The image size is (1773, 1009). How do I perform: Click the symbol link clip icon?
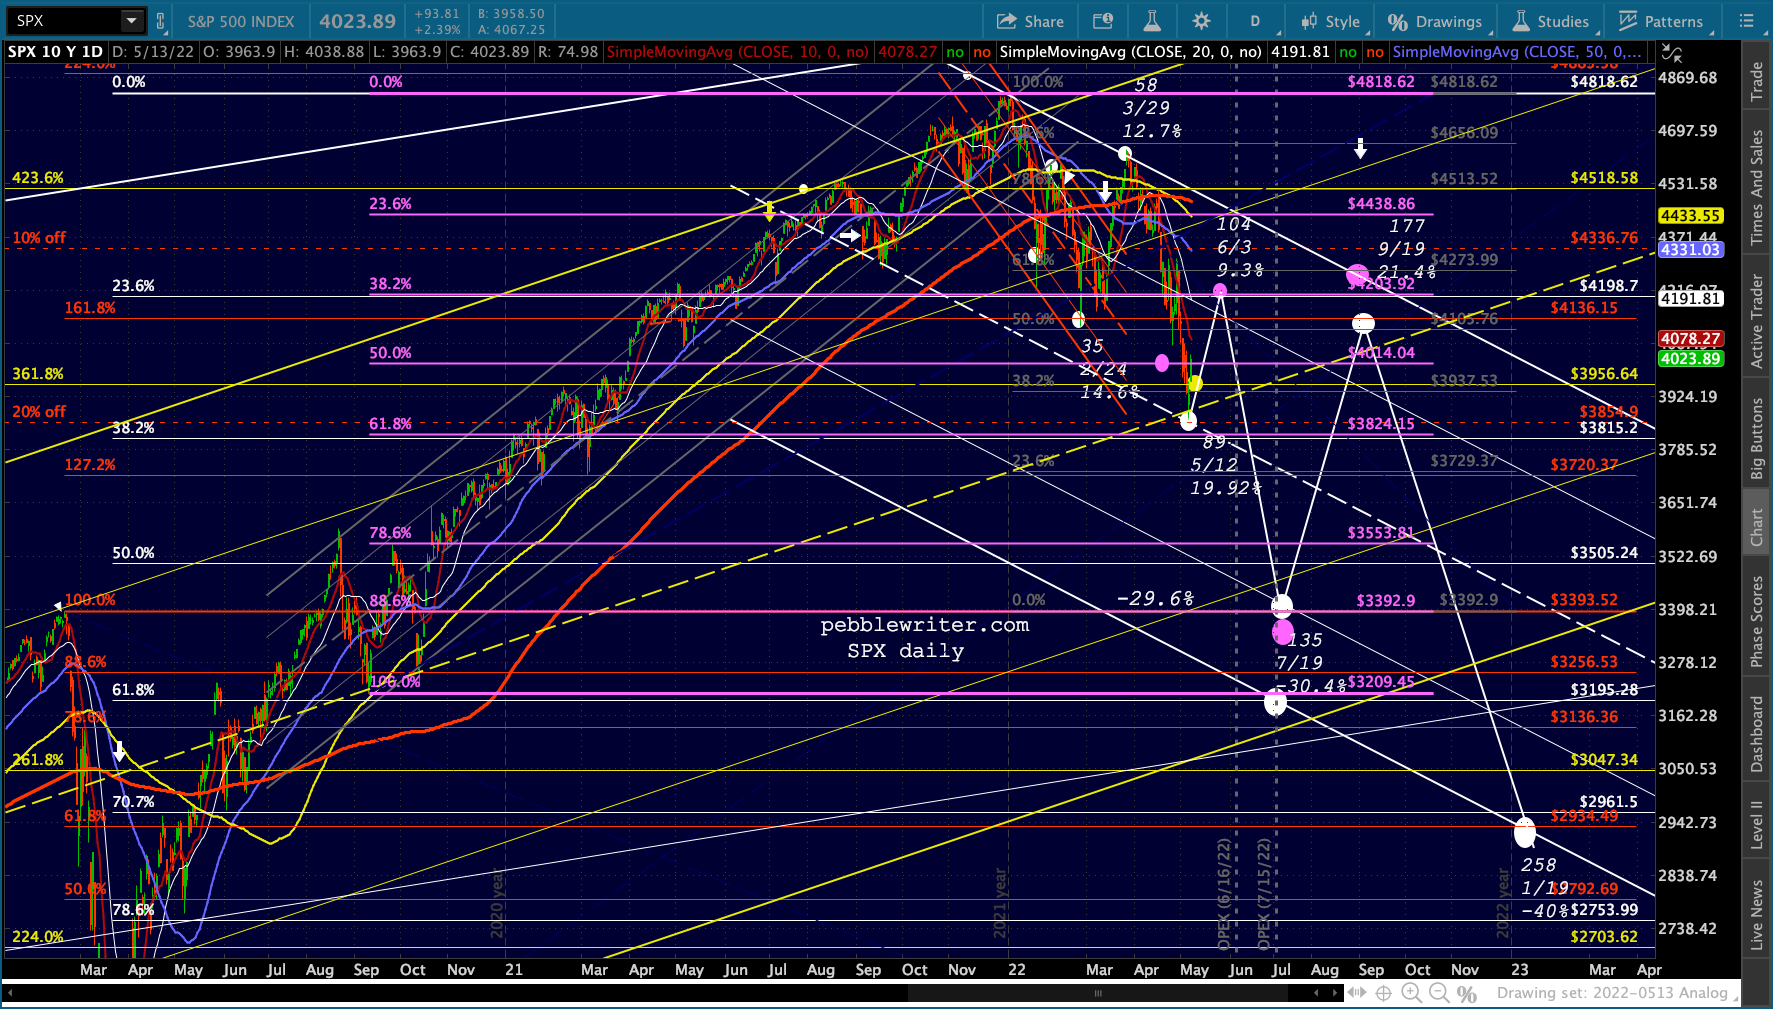163,21
